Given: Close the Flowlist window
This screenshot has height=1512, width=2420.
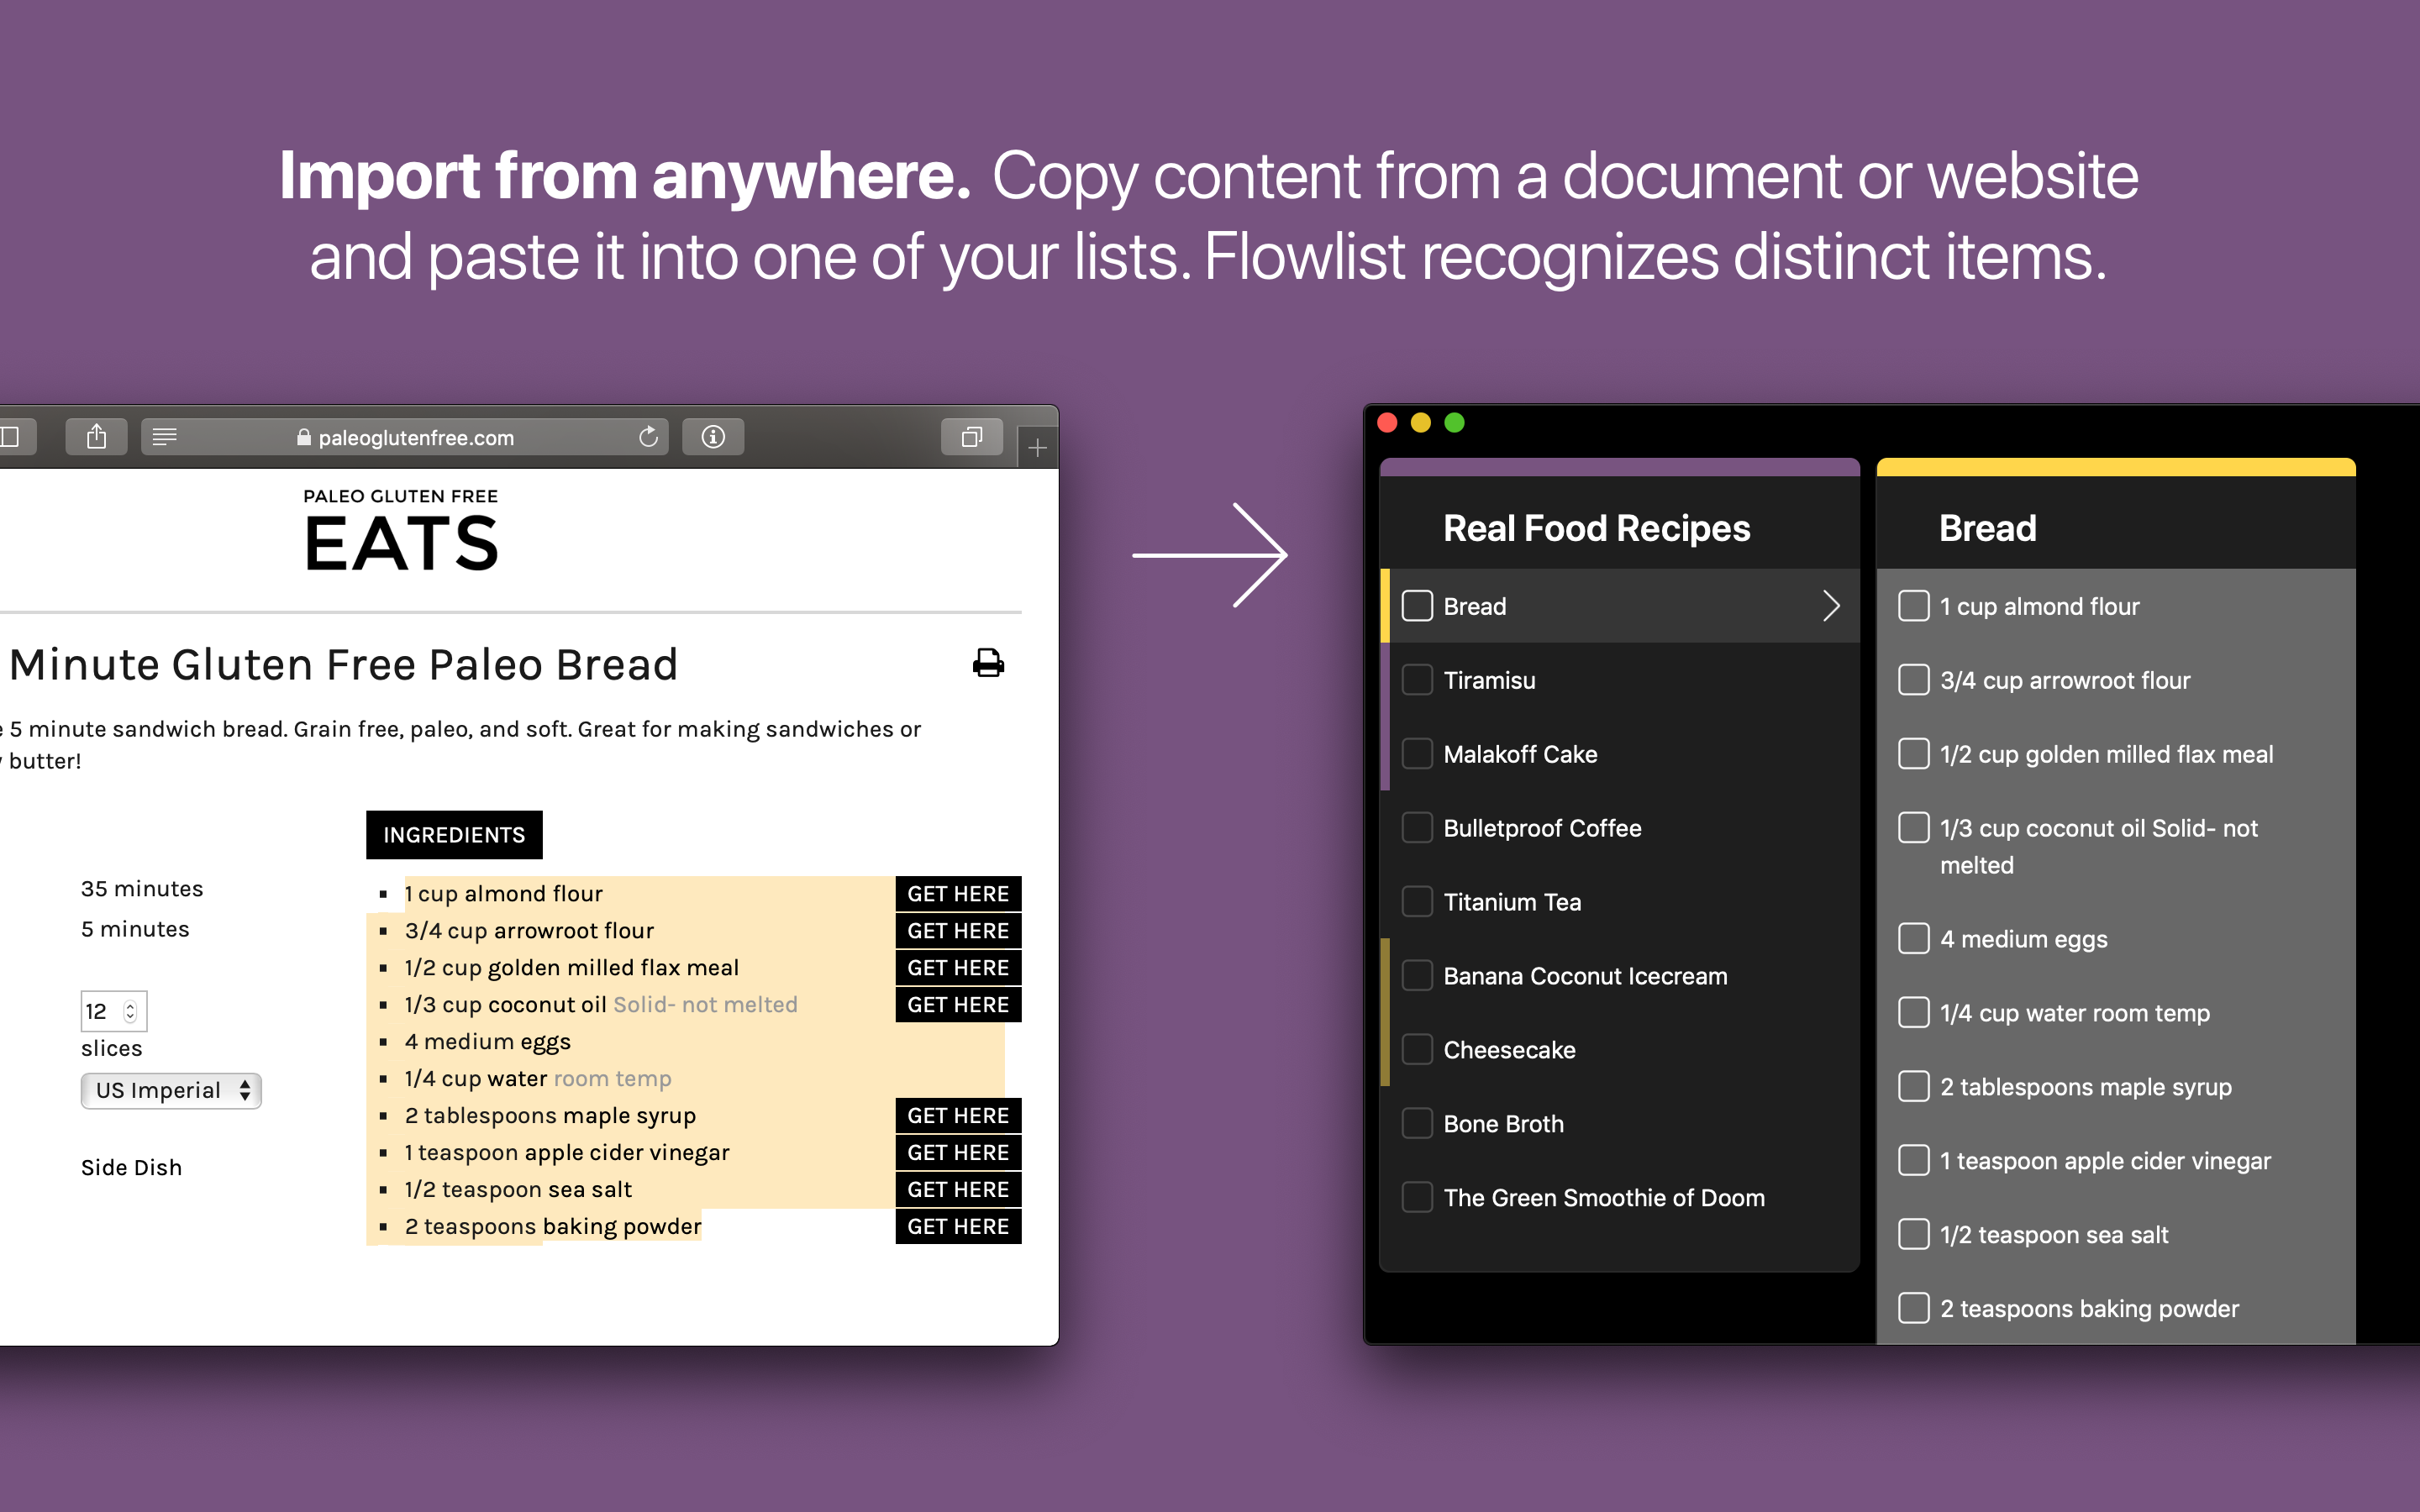Looking at the screenshot, I should 1387,423.
